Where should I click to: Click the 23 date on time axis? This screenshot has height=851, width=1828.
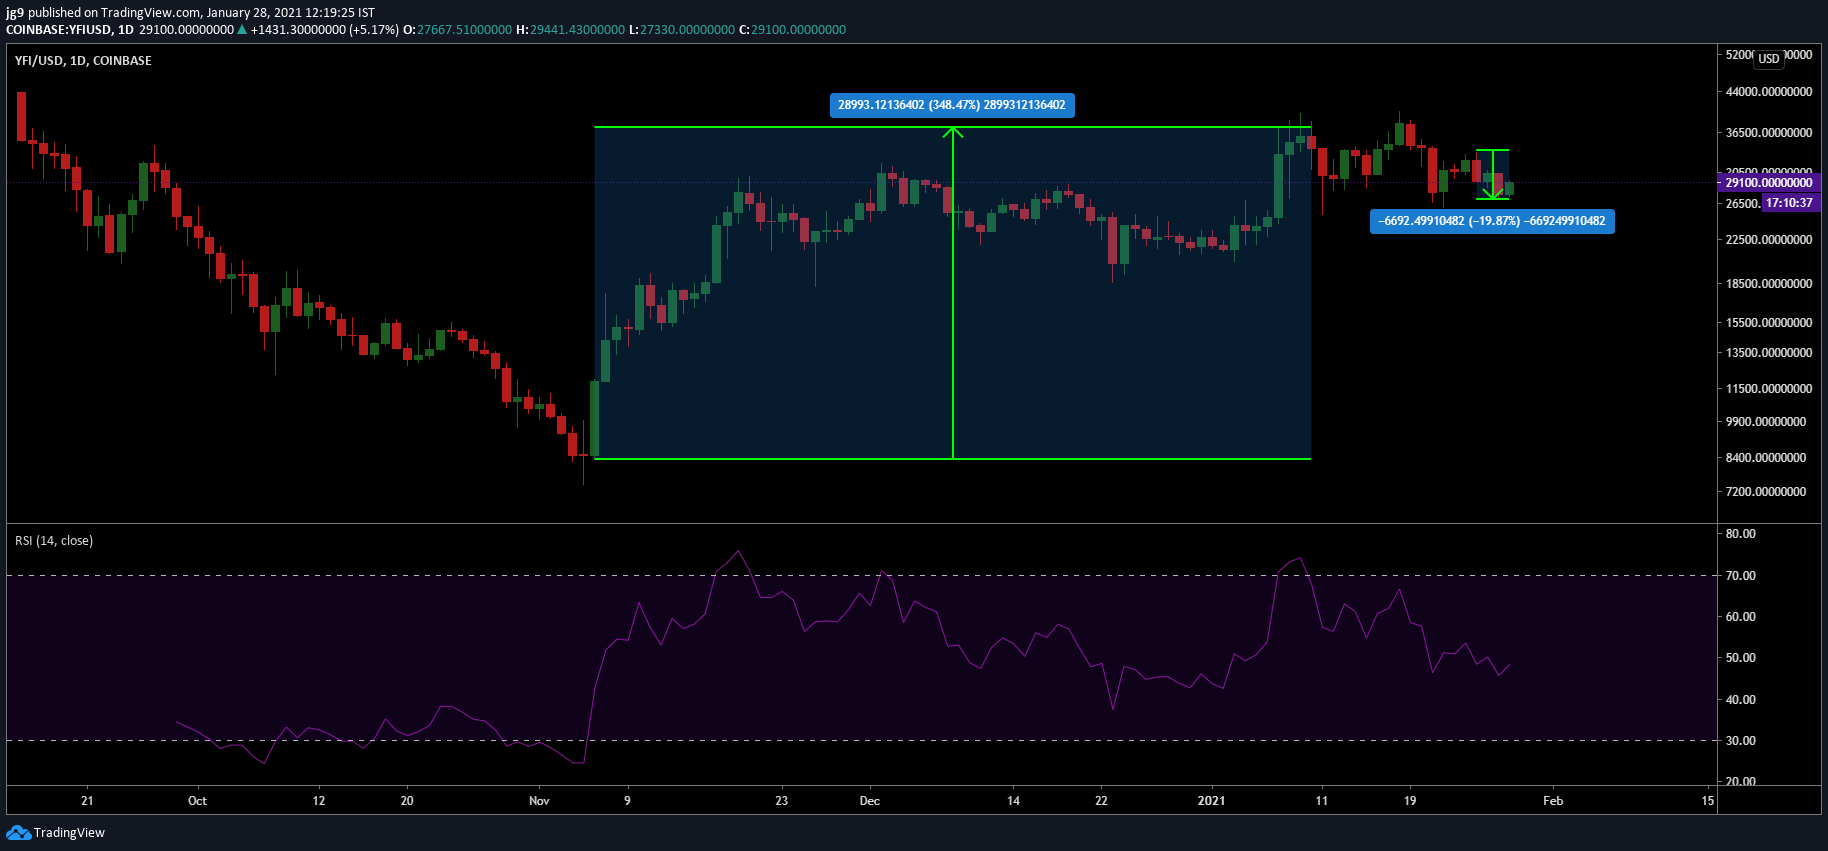(782, 801)
